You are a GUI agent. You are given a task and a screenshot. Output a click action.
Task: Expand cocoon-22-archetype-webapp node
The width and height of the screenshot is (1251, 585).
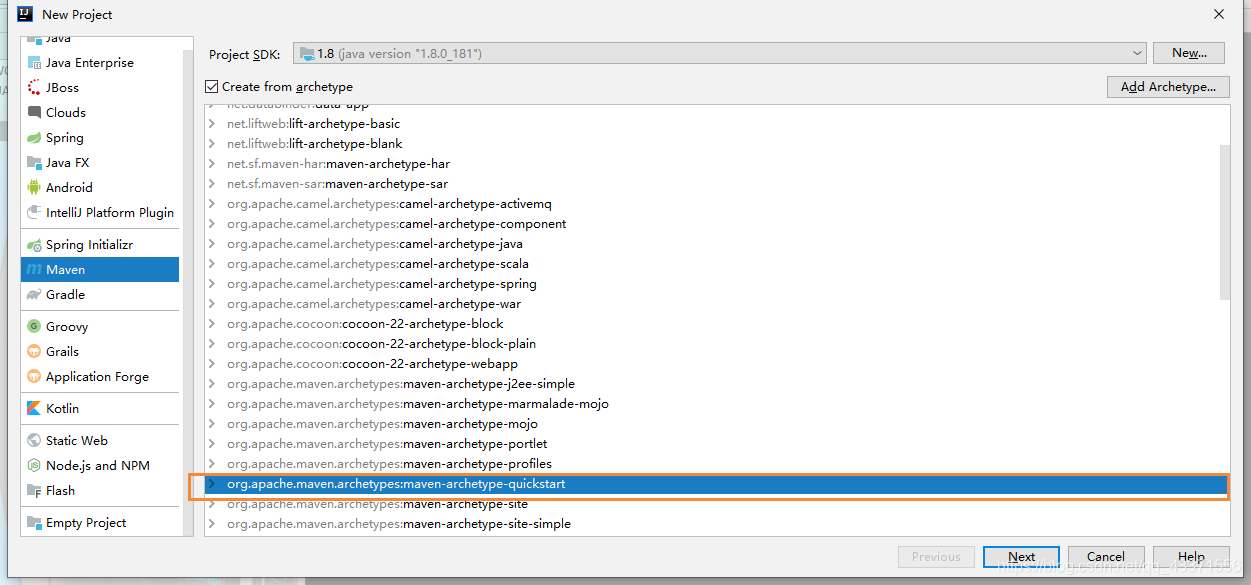pos(211,364)
